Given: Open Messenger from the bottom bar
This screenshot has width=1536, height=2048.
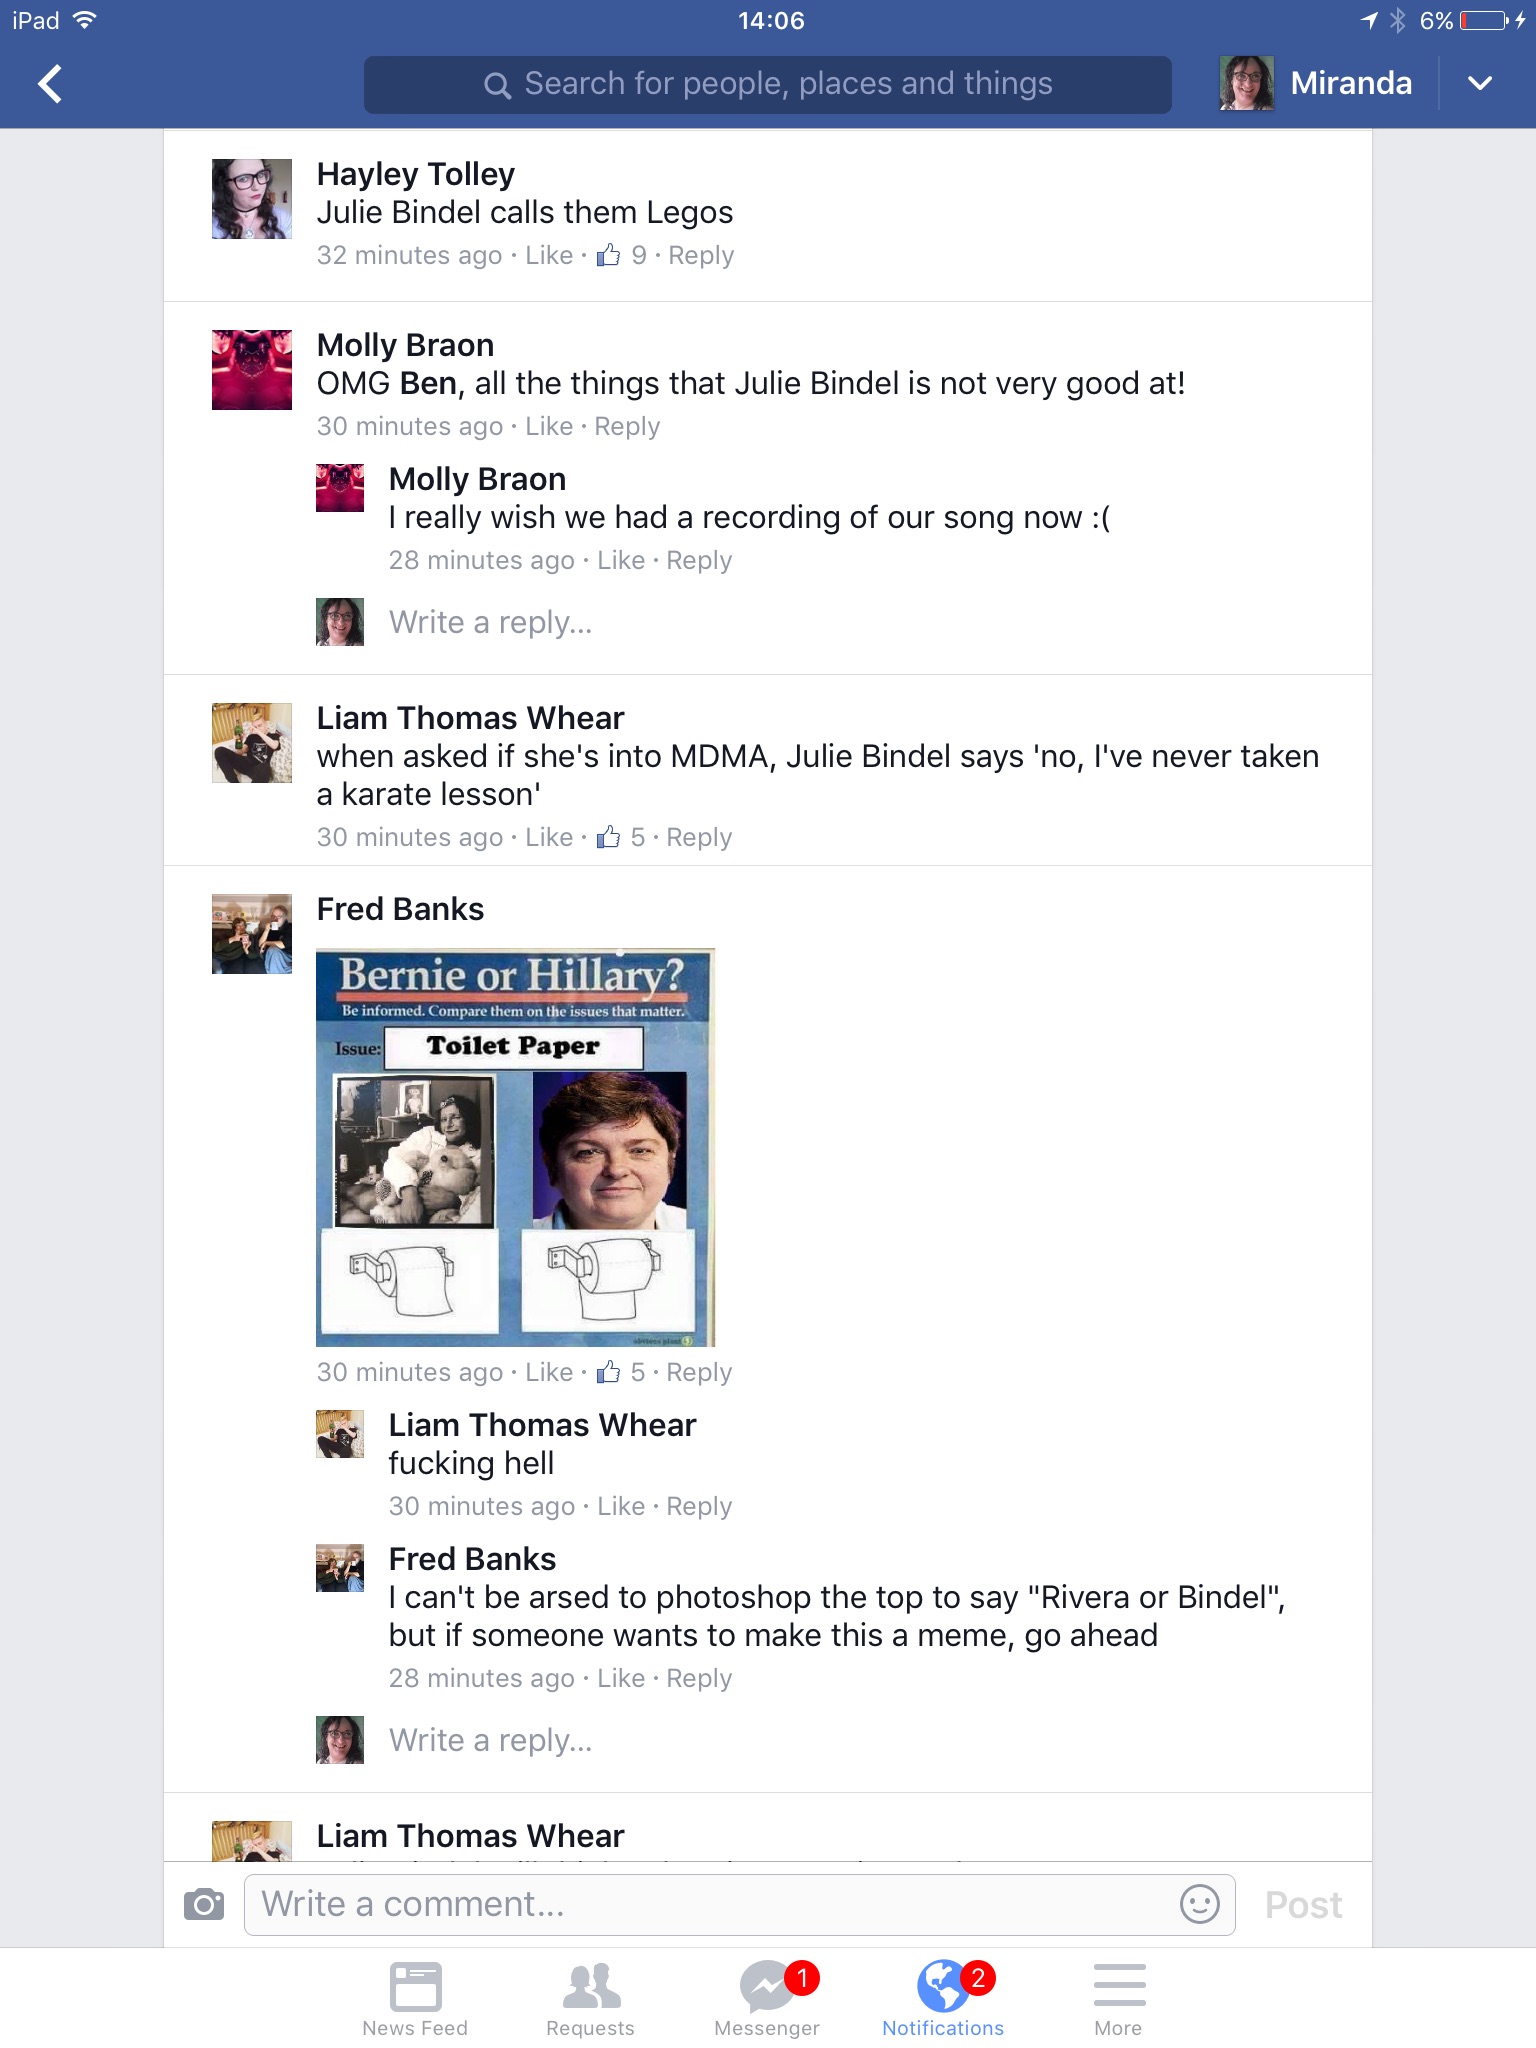Looking at the screenshot, I should click(768, 1998).
